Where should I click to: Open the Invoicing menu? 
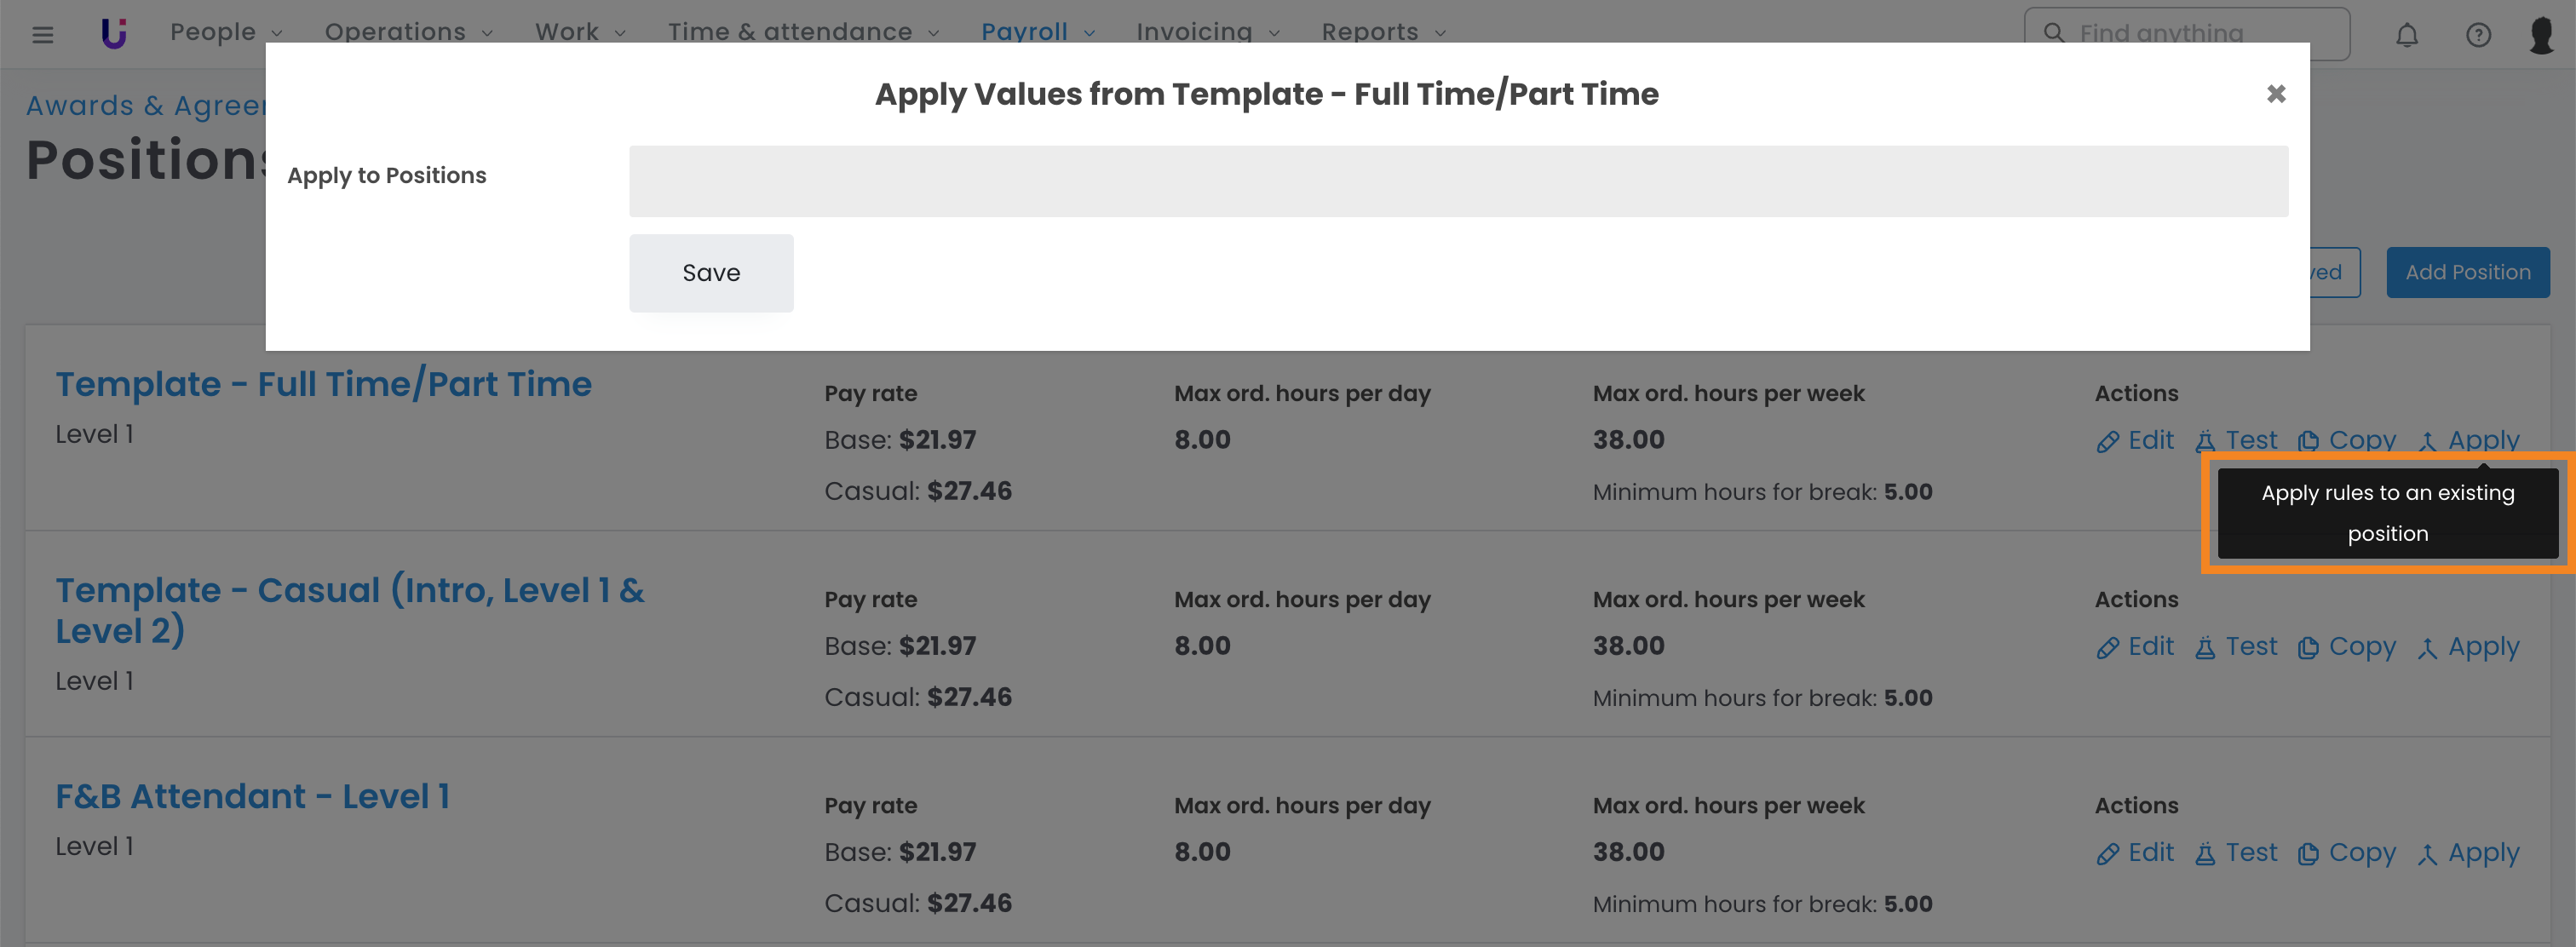(x=1207, y=32)
